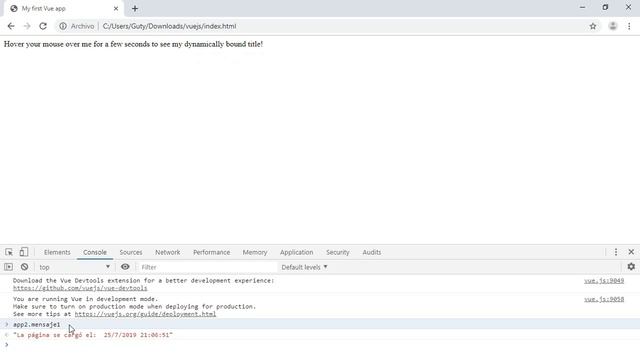640x360 pixels.
Task: Clear the console
Action: coord(24,267)
